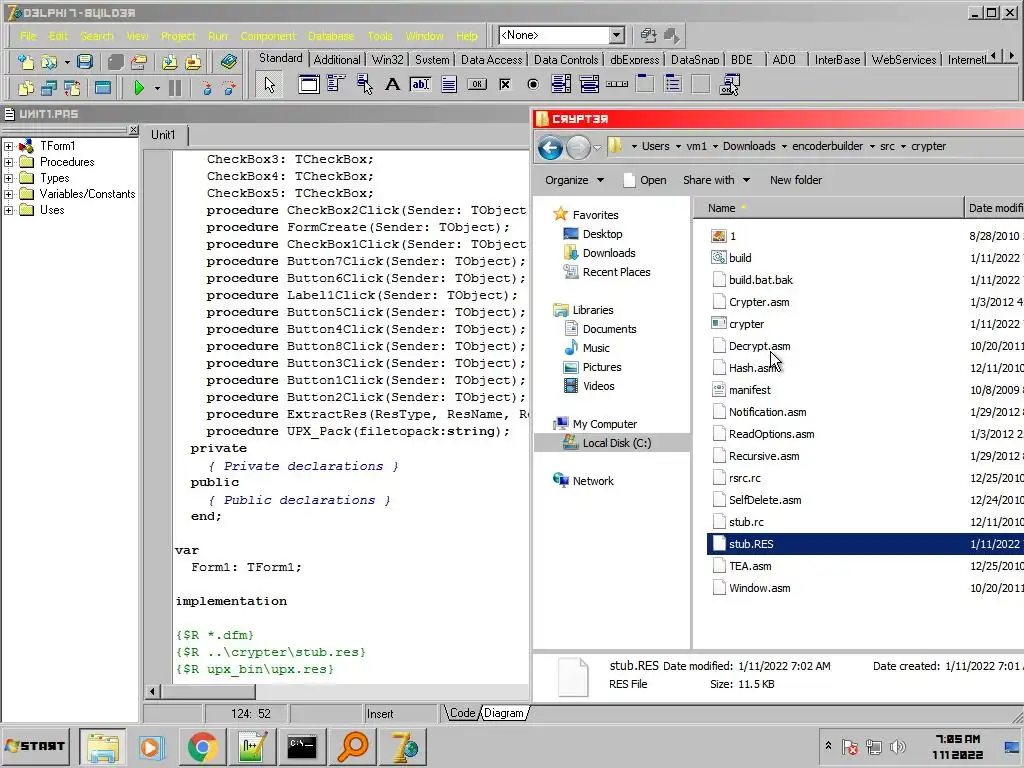Viewport: 1024px width, 768px height.
Task: Select the ComboBox component icon
Action: [589, 84]
